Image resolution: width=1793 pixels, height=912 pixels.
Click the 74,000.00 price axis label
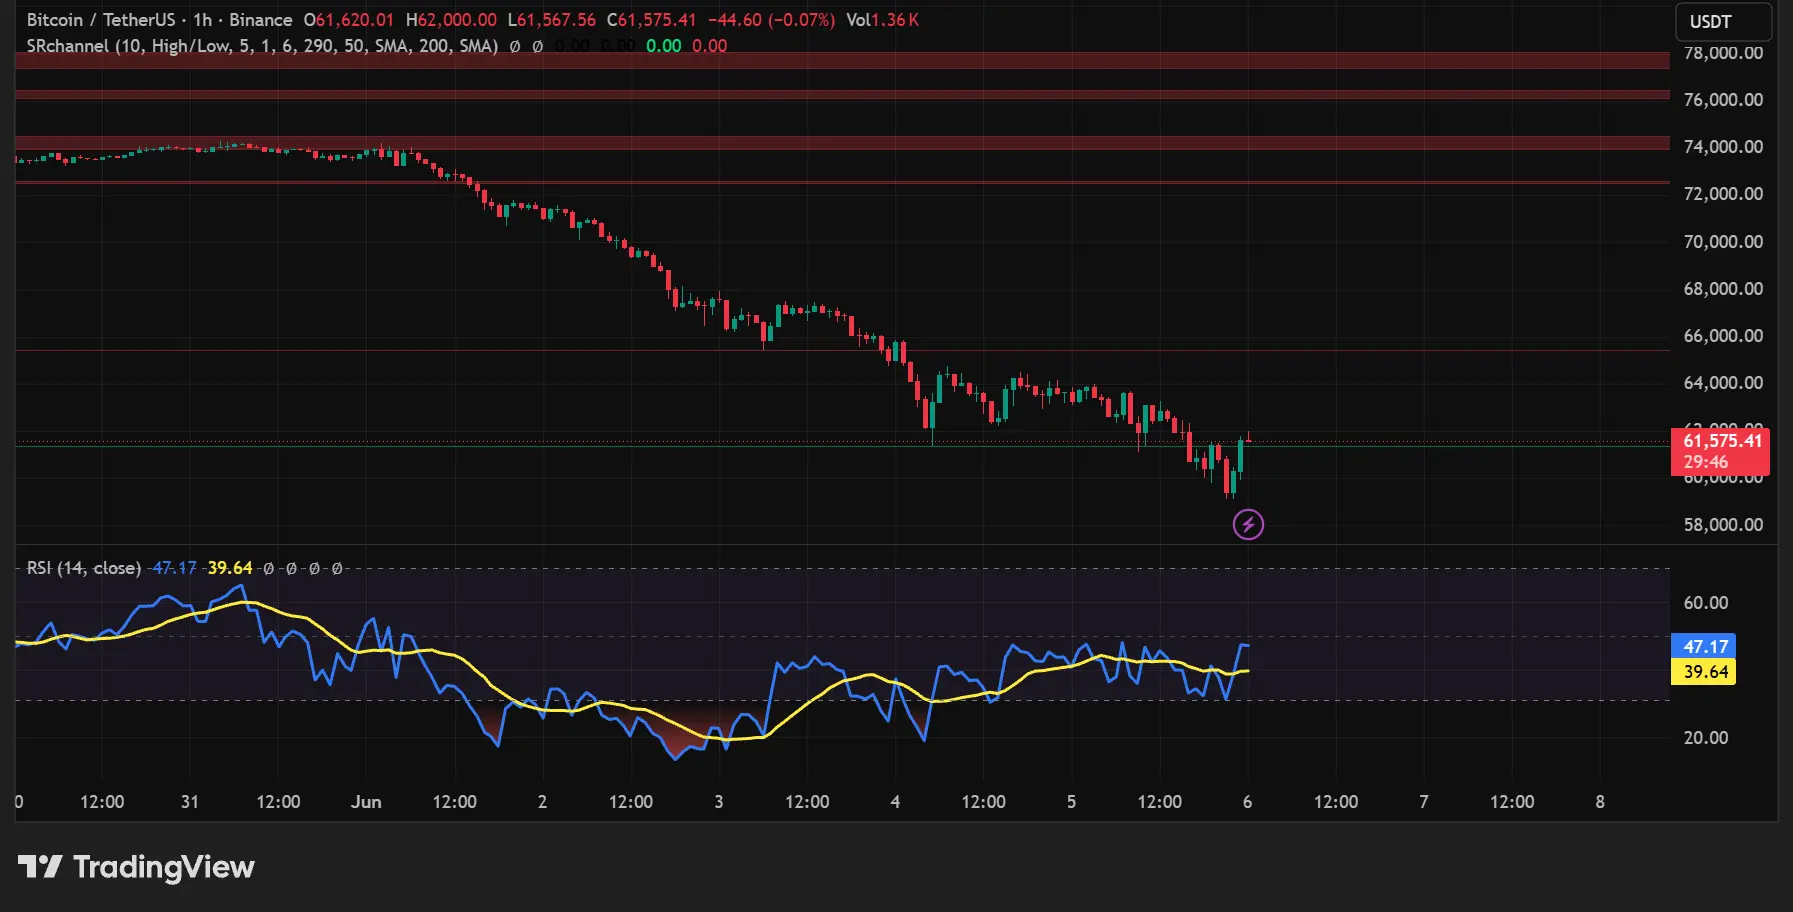1723,147
